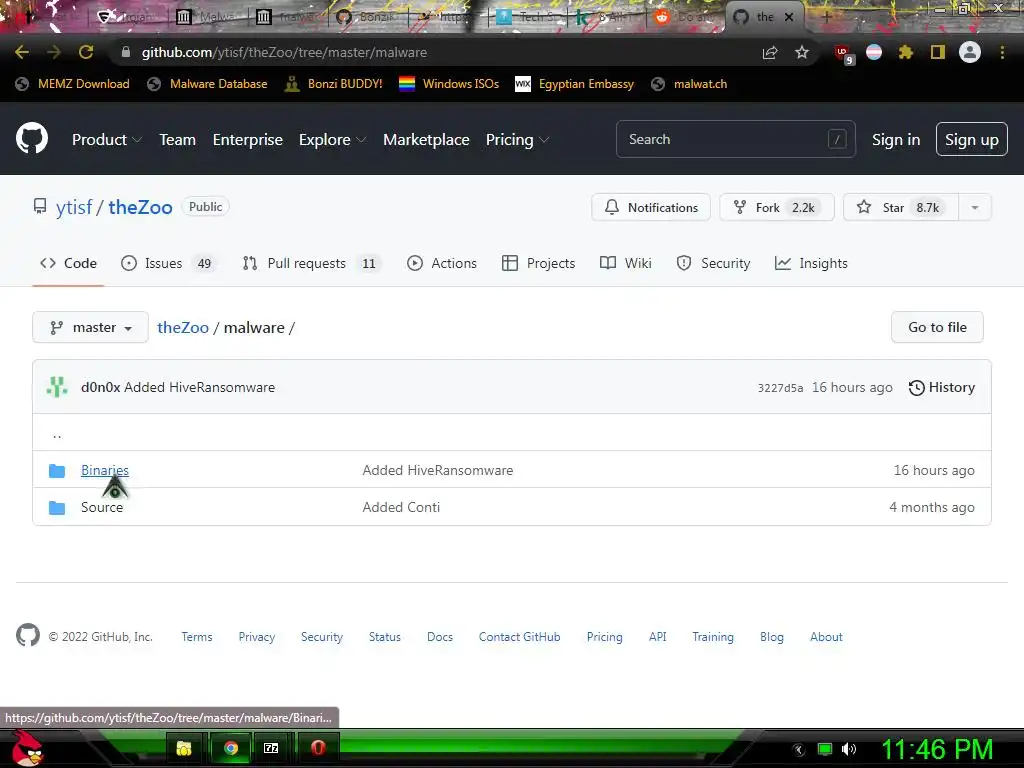Show hidden tray icons arrow
This screenshot has width=1024, height=768.
pyautogui.click(x=798, y=750)
